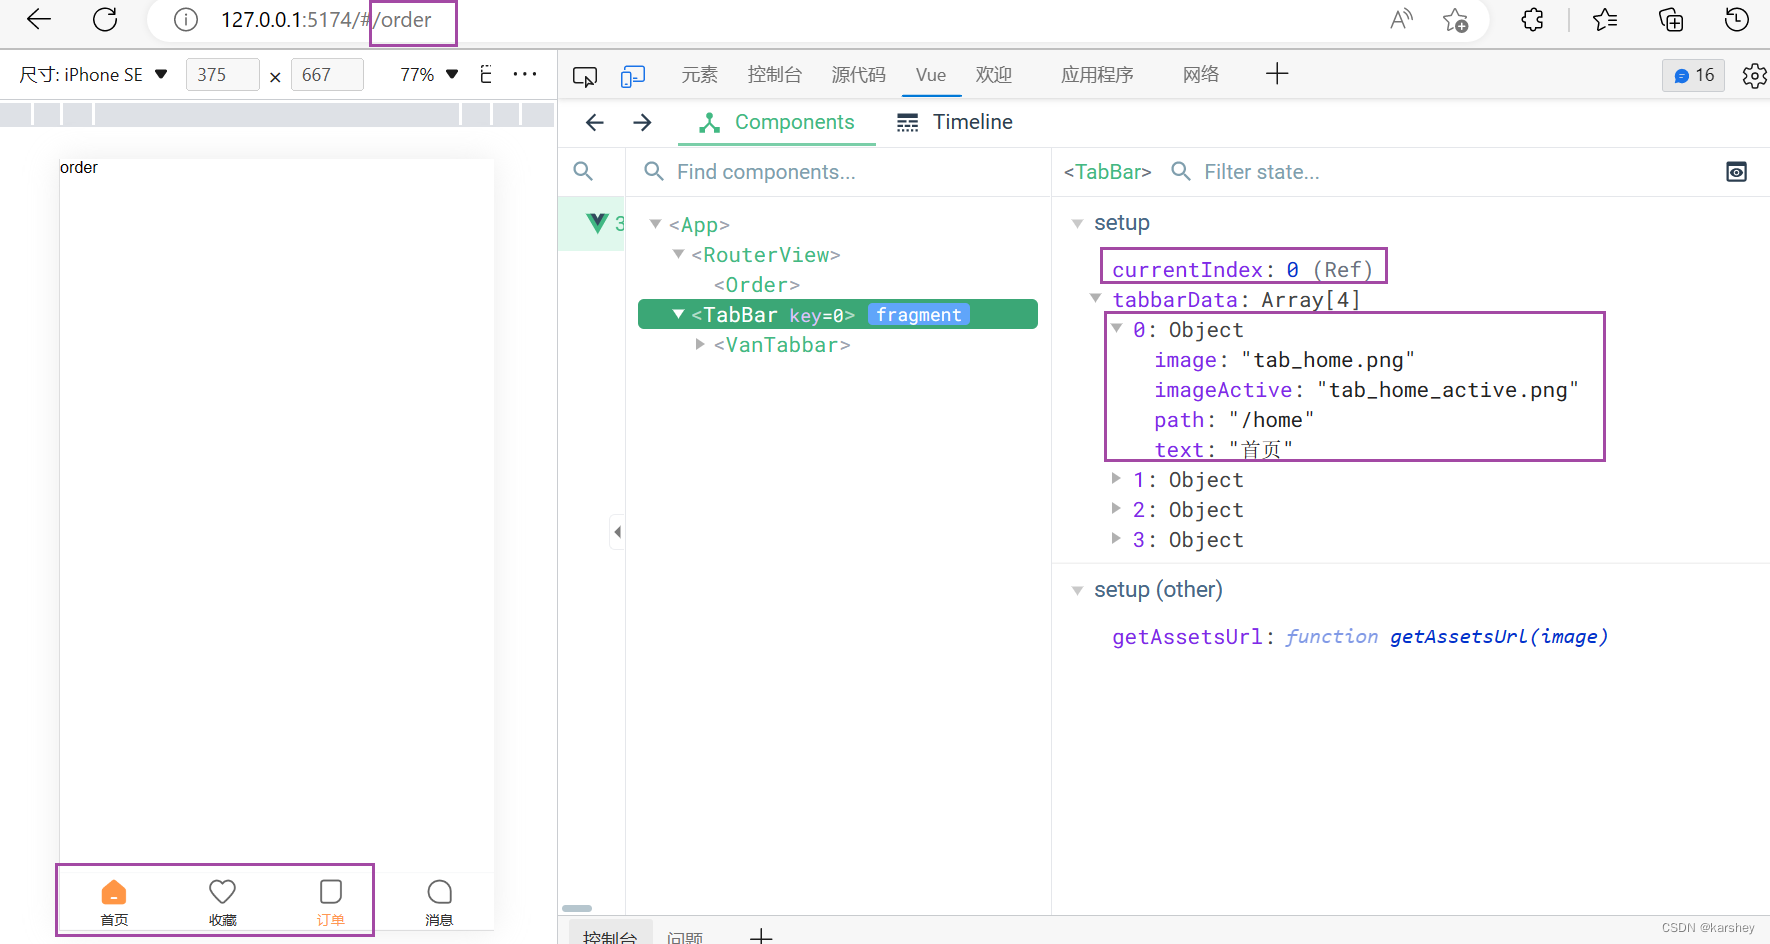Add a new DevTools tab tool
1770x944 pixels.
click(1277, 74)
